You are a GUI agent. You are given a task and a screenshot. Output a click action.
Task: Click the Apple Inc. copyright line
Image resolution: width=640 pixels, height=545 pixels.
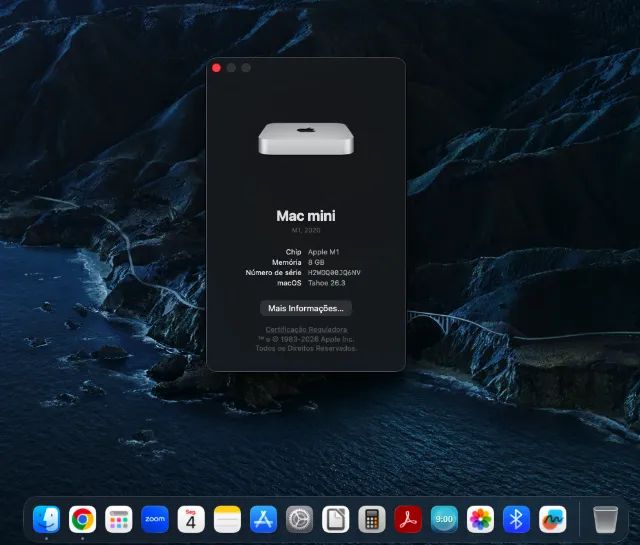[306, 339]
